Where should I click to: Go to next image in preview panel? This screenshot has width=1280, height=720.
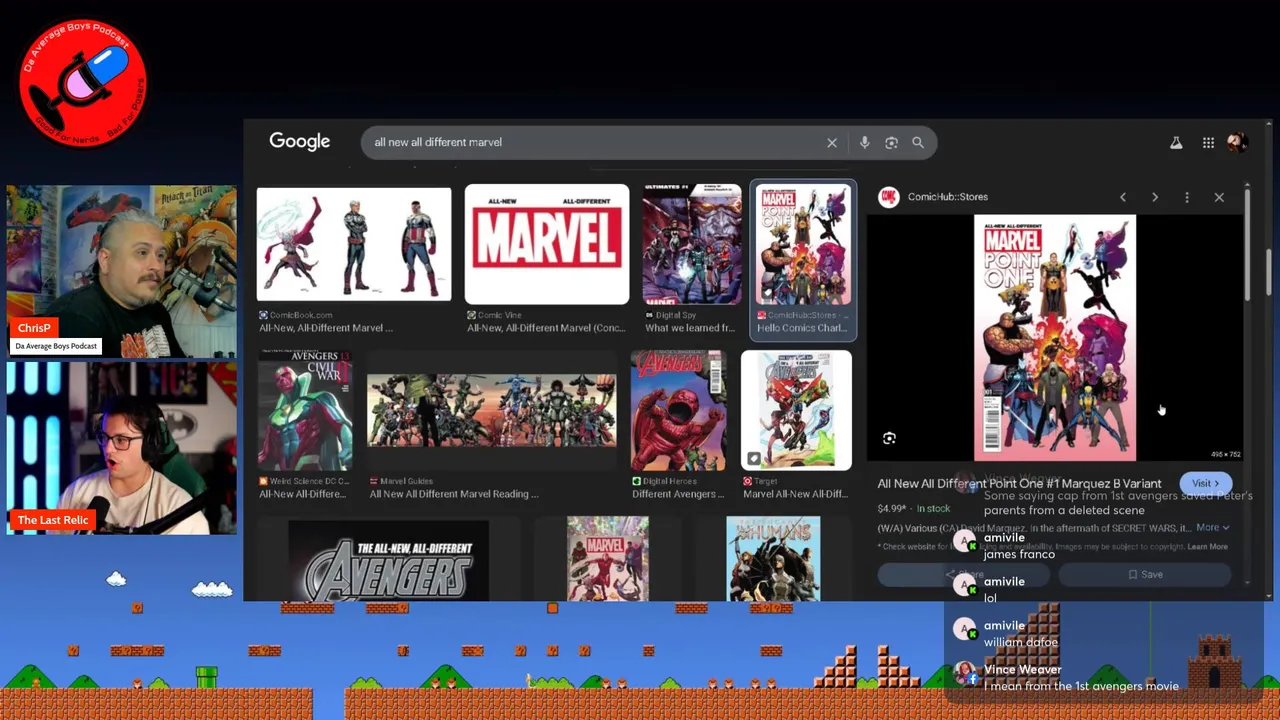tap(1154, 197)
